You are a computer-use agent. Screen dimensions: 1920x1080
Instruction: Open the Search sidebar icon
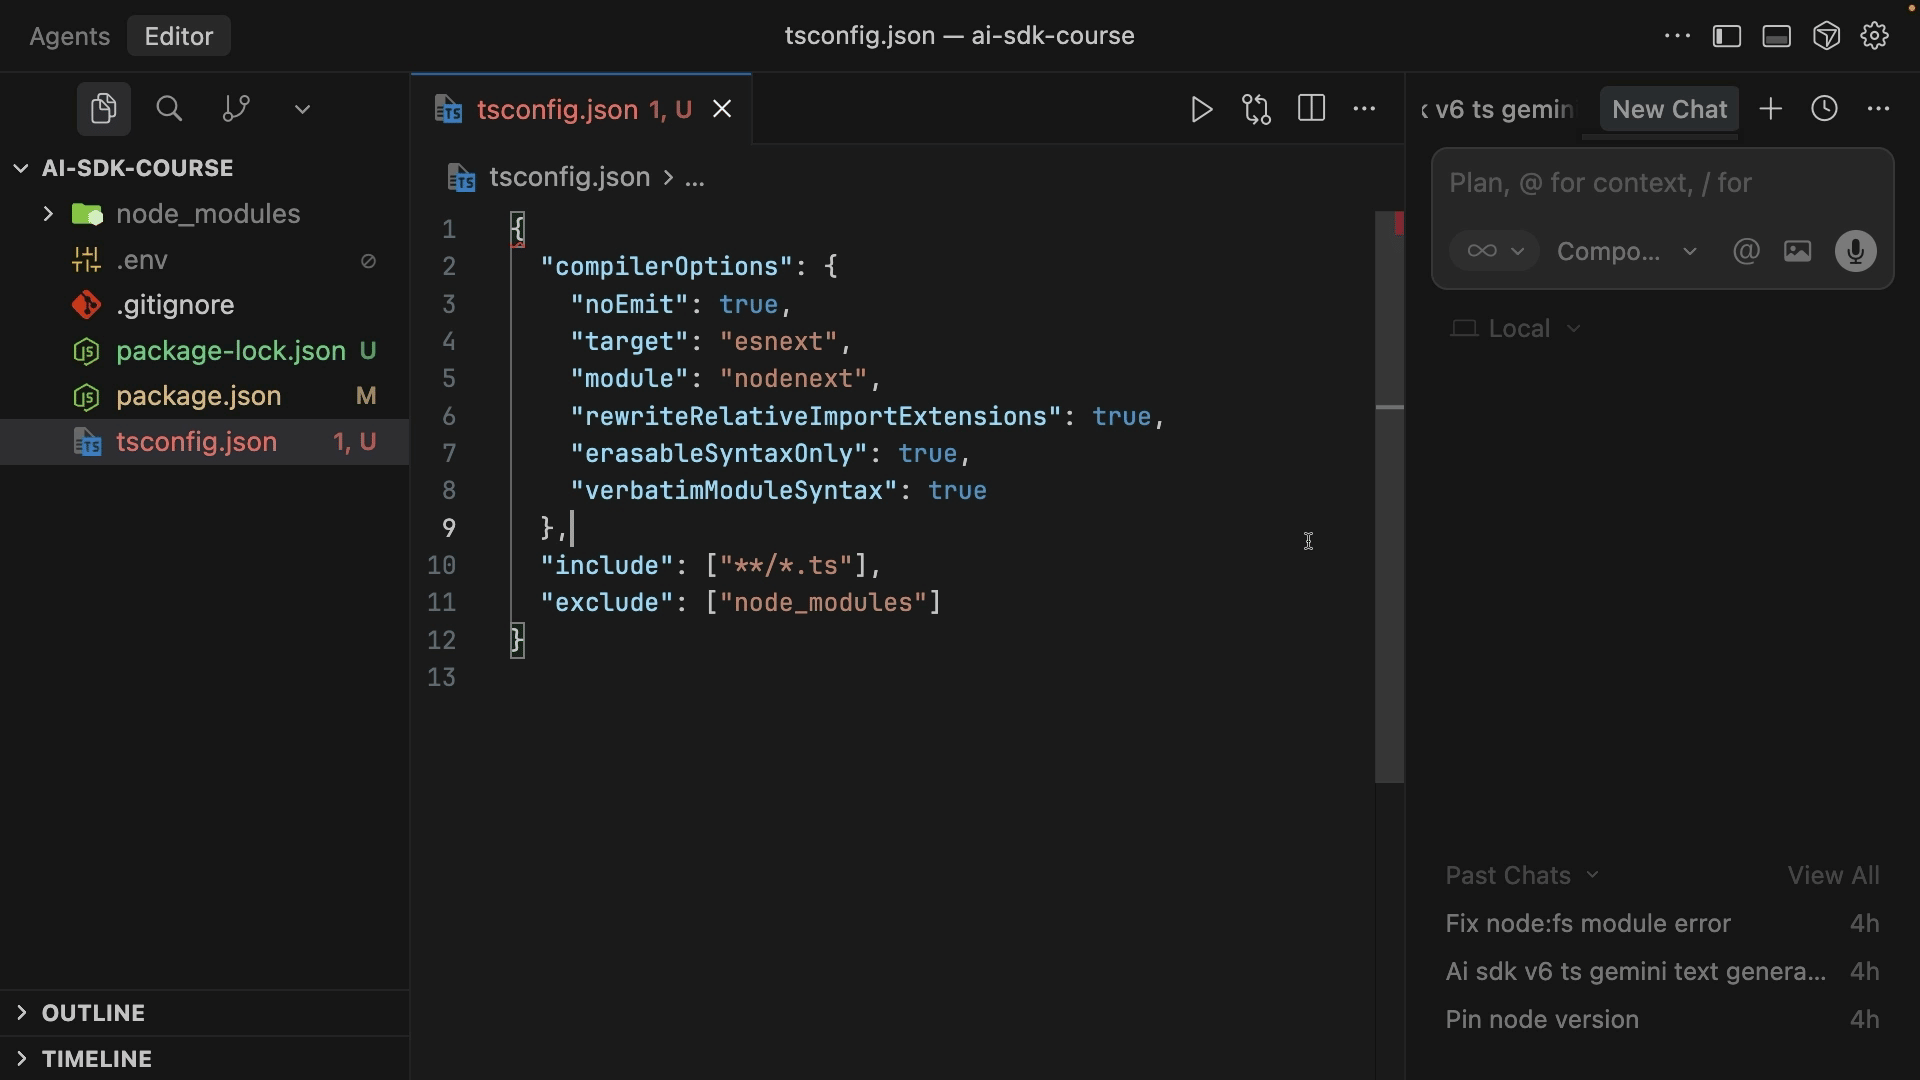tap(169, 109)
